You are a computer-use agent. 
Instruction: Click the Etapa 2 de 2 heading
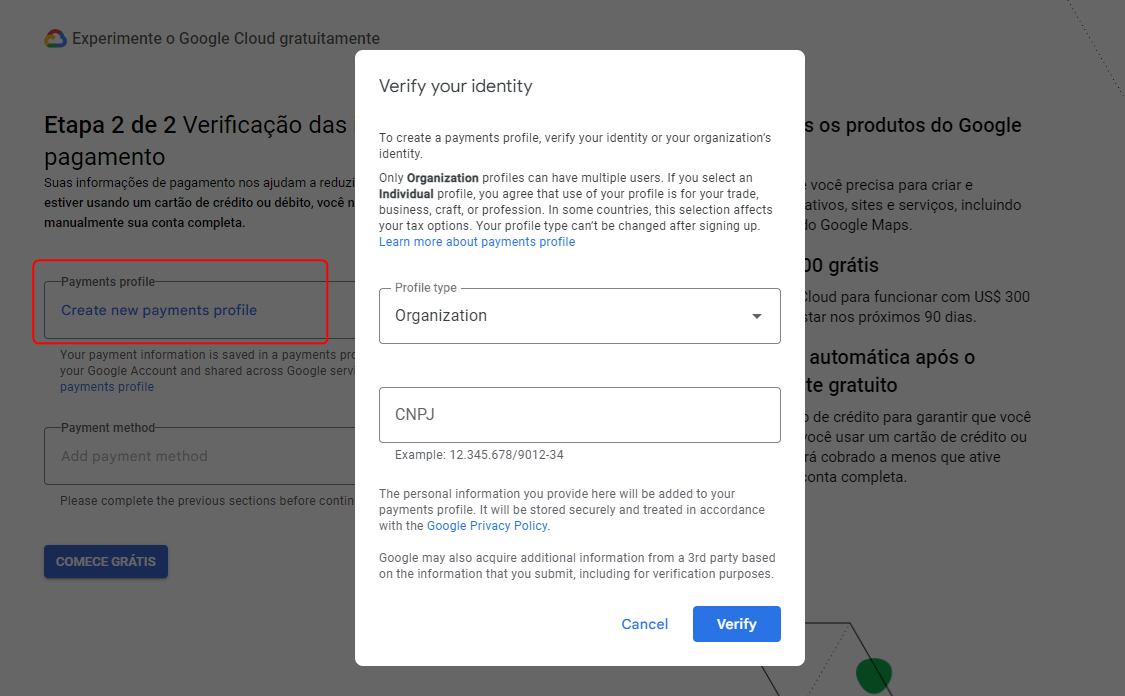(110, 125)
